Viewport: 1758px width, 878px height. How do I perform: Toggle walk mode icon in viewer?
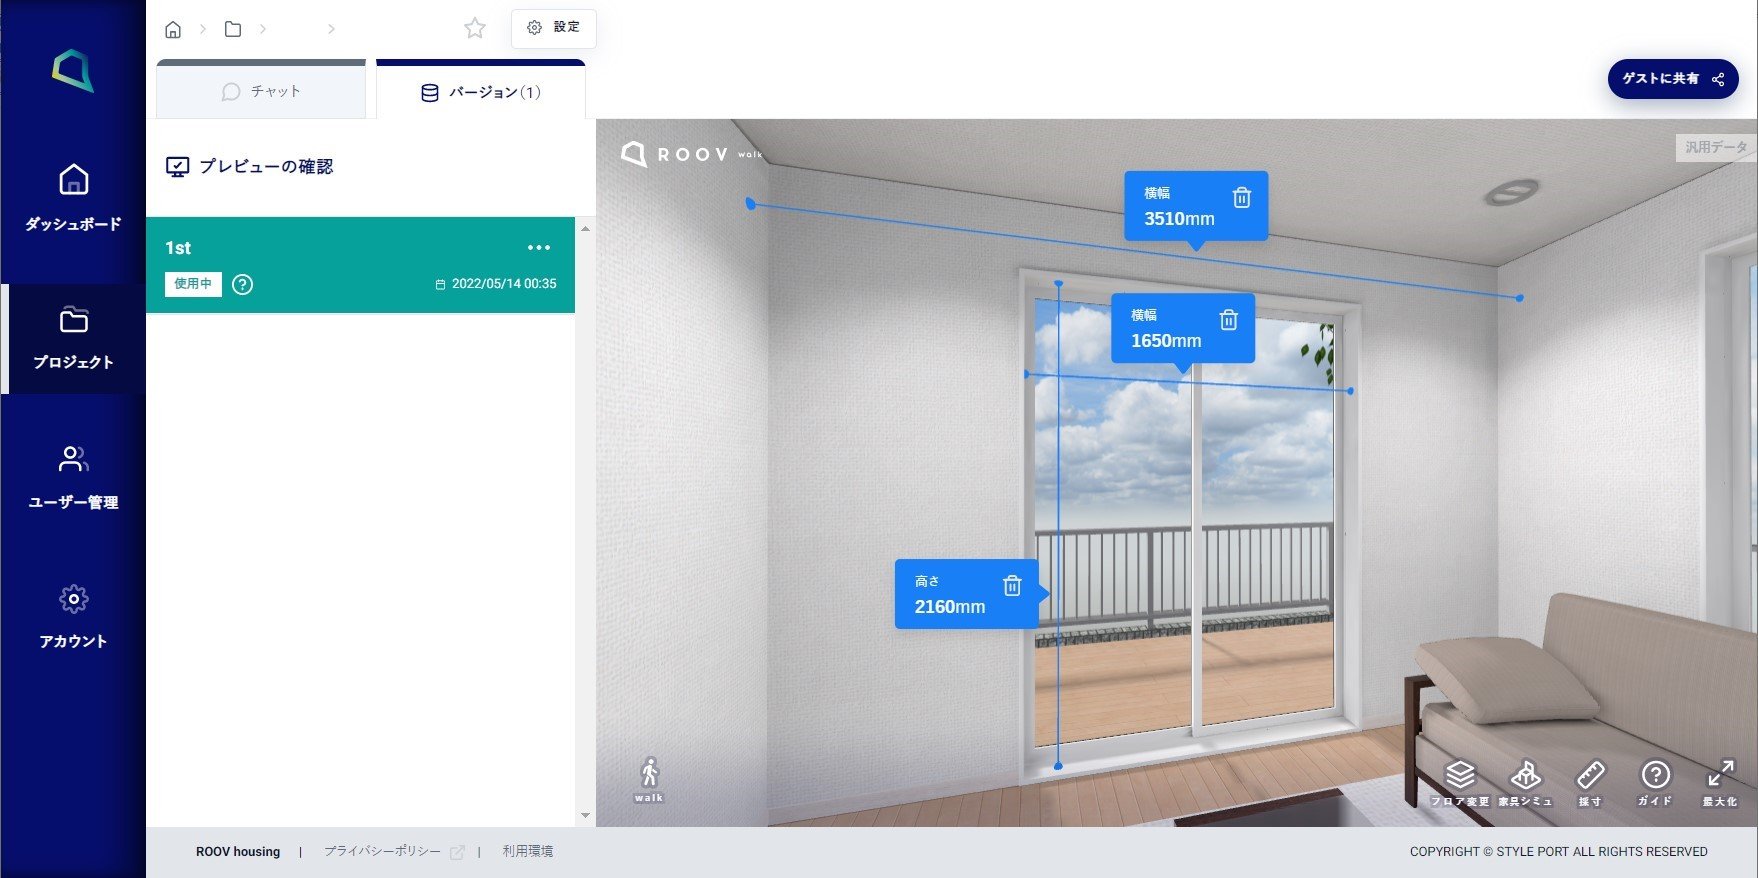click(x=649, y=778)
